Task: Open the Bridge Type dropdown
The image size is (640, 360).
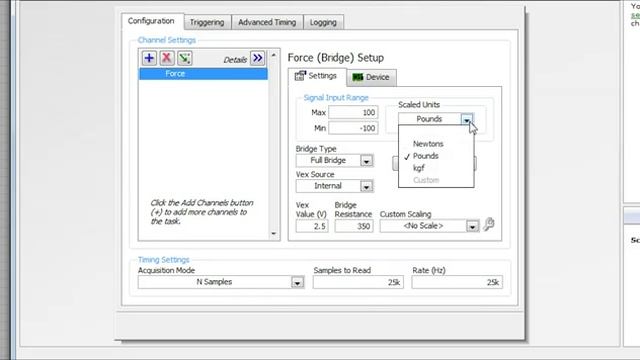Action: (x=366, y=161)
